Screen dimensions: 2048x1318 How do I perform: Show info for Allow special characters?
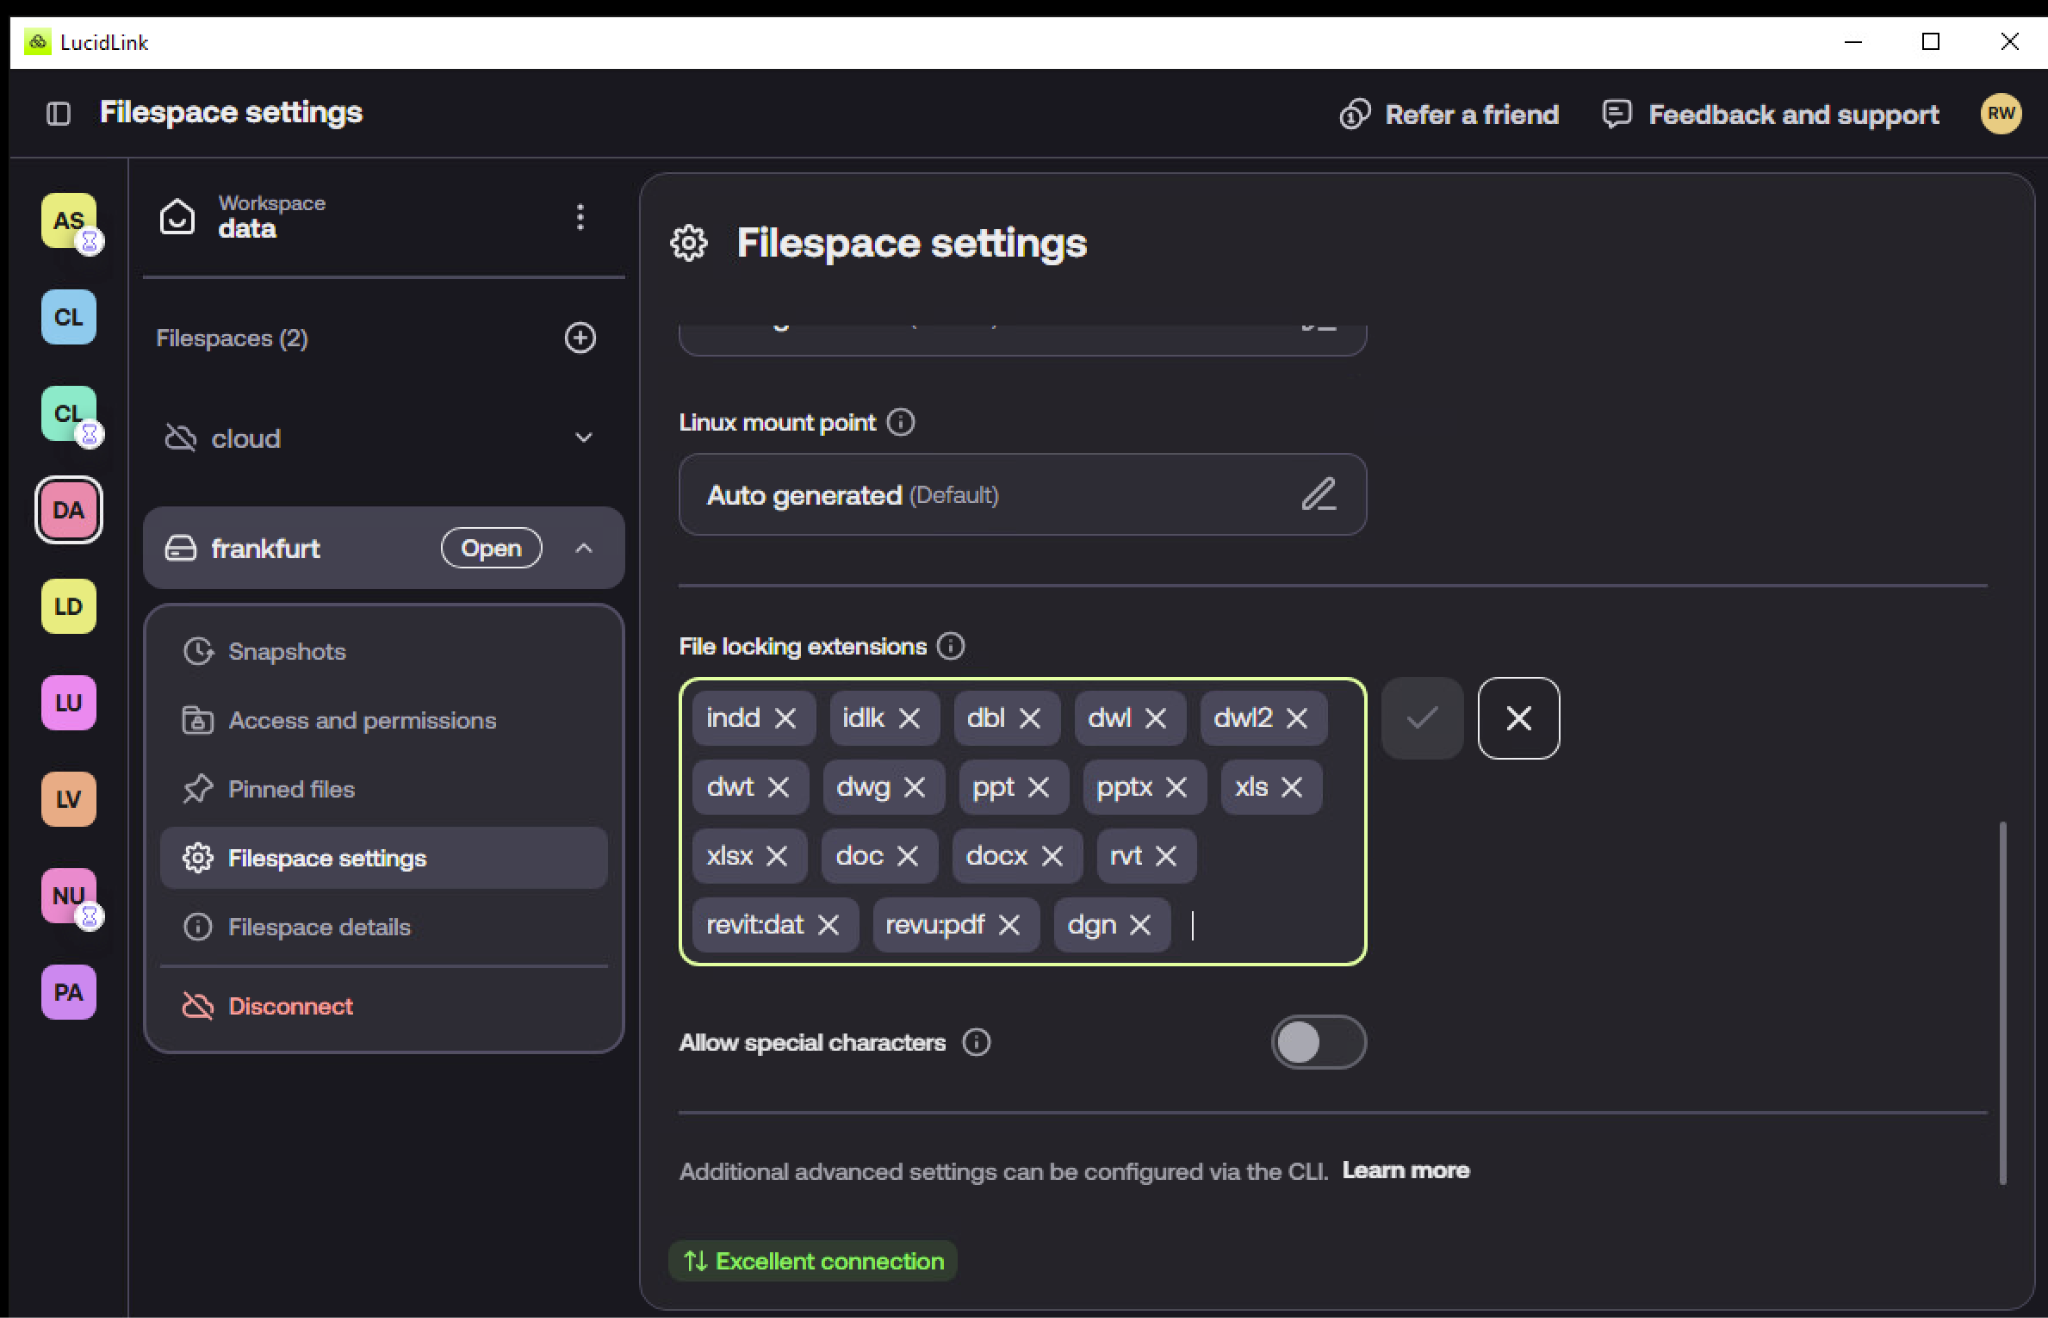click(x=977, y=1042)
